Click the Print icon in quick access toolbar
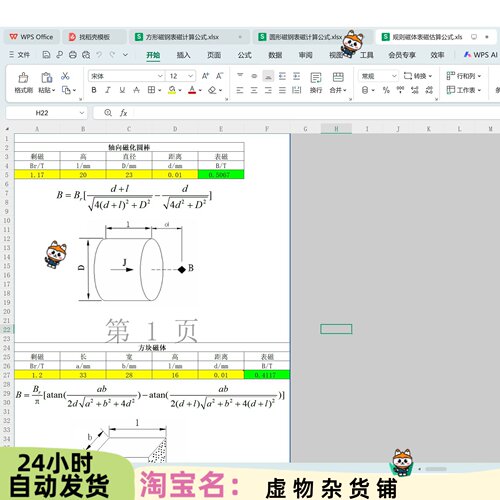This screenshot has width=500, height=500. pos(73,55)
